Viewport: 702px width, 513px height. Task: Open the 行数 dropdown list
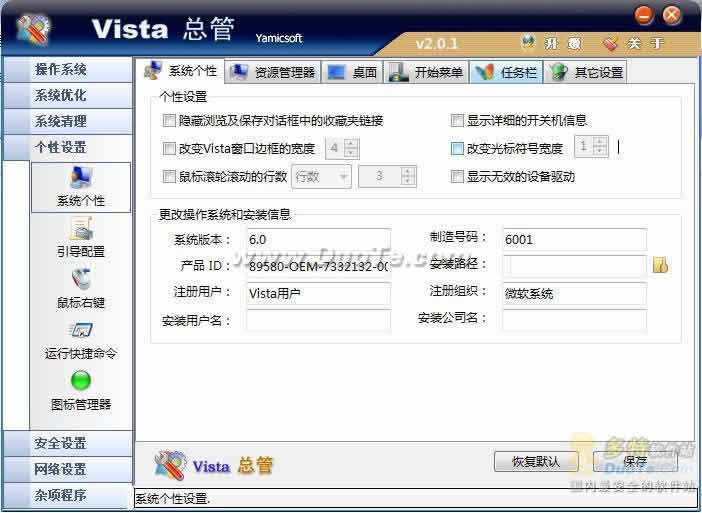321,177
